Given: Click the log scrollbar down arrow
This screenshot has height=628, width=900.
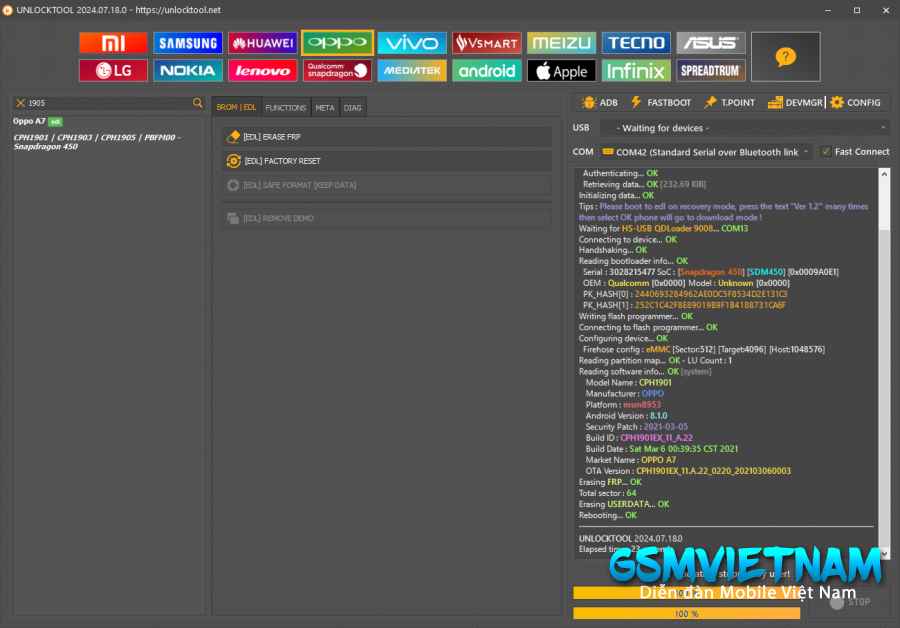Looking at the screenshot, I should [x=885, y=554].
